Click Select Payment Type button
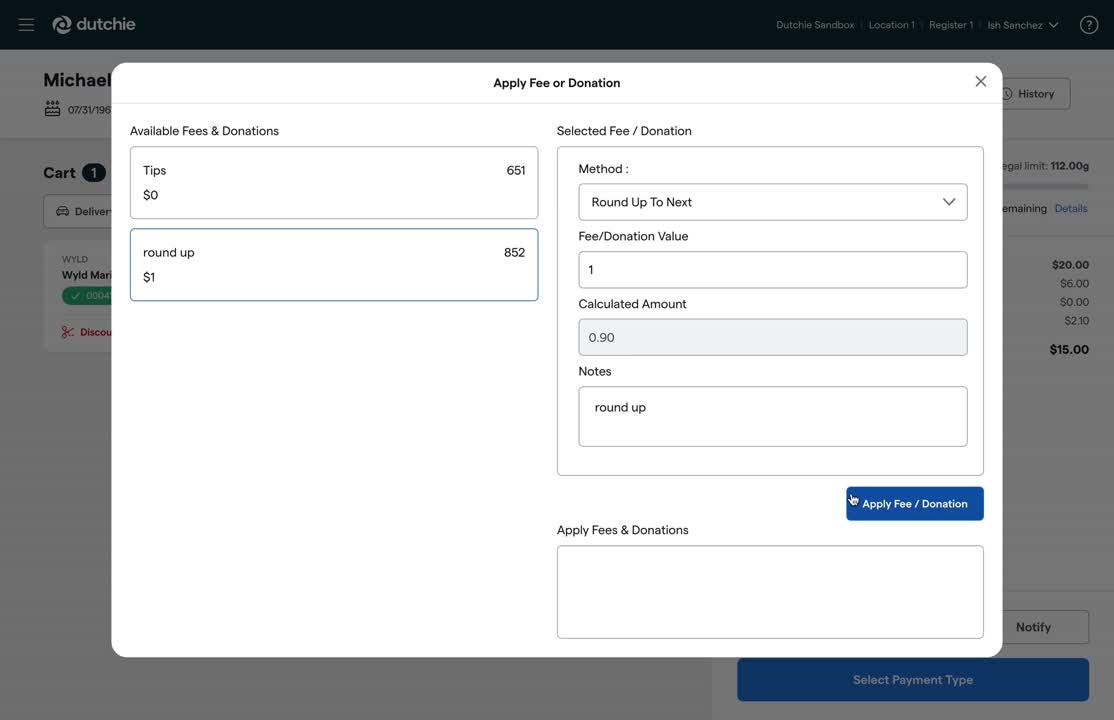The height and width of the screenshot is (720, 1114). point(912,680)
